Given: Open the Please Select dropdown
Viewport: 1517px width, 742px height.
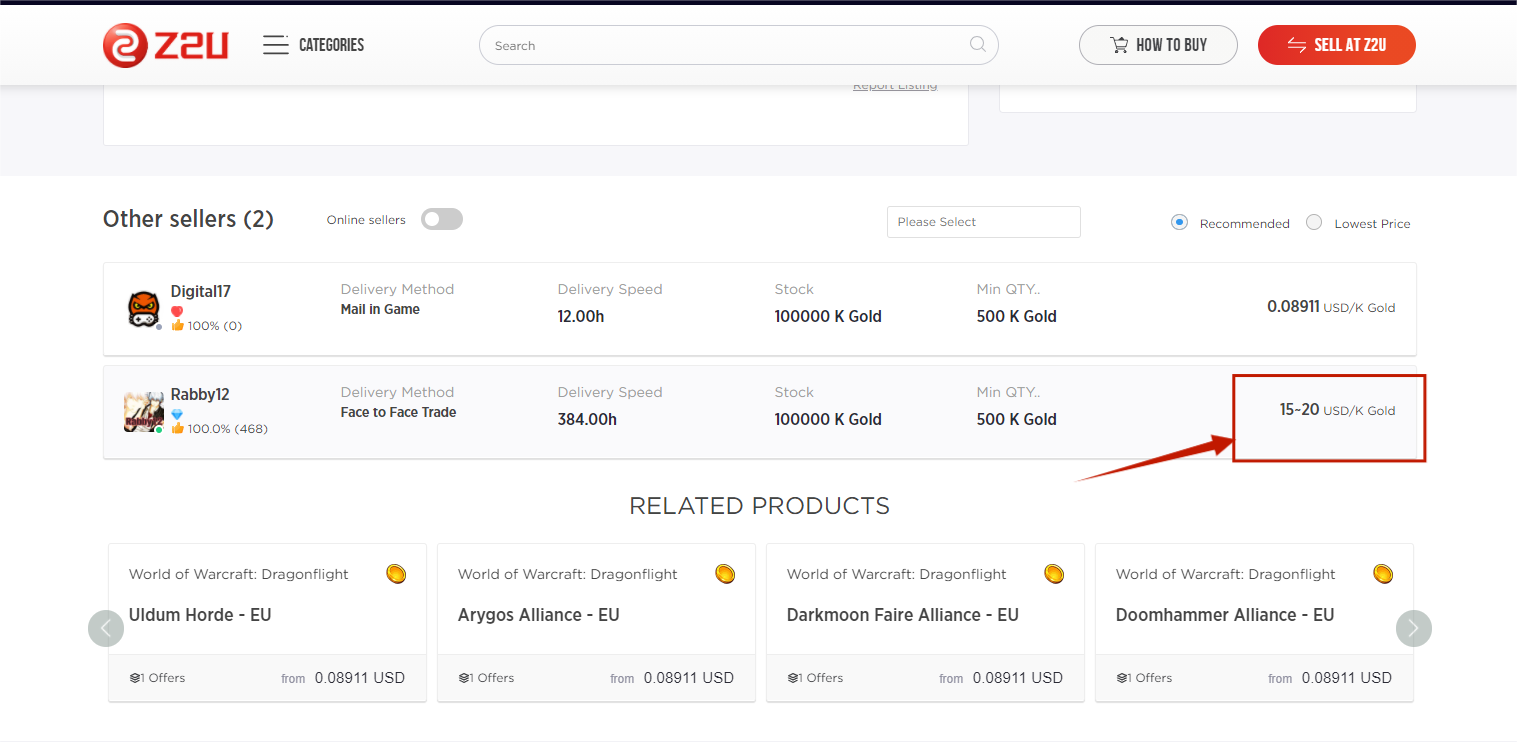Looking at the screenshot, I should click(983, 222).
